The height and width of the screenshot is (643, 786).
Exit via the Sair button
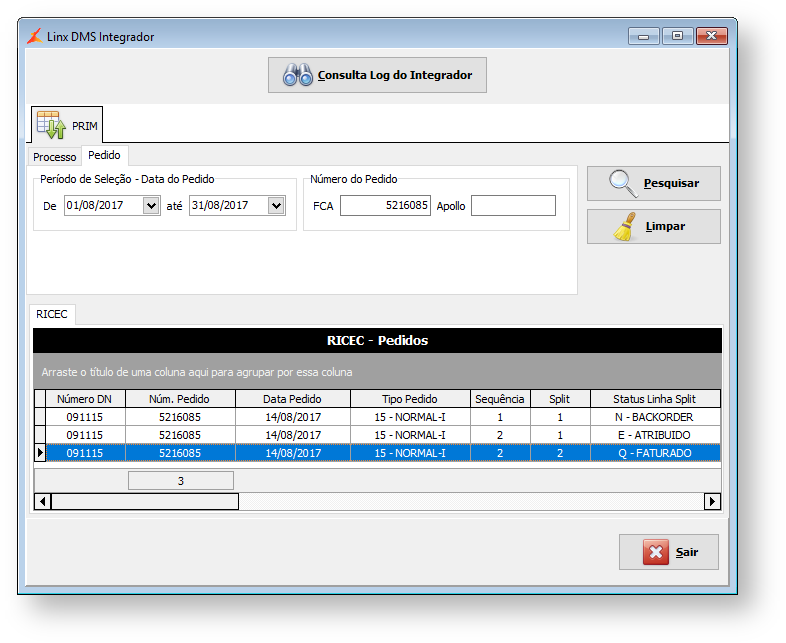pos(669,552)
